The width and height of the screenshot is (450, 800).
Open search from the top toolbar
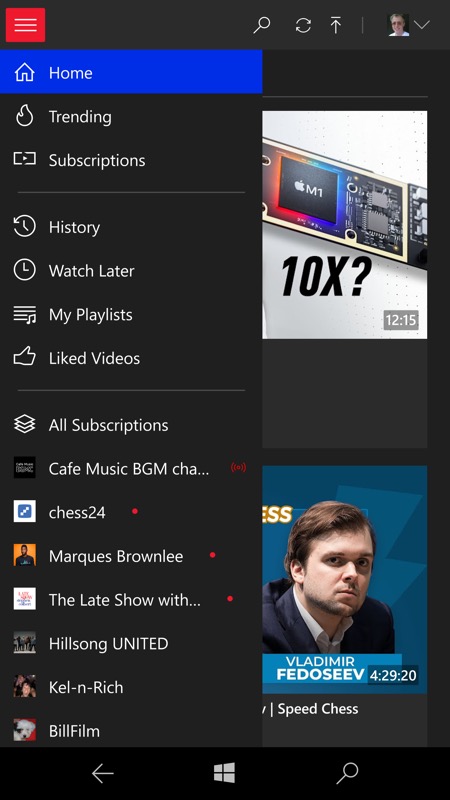pyautogui.click(x=262, y=25)
